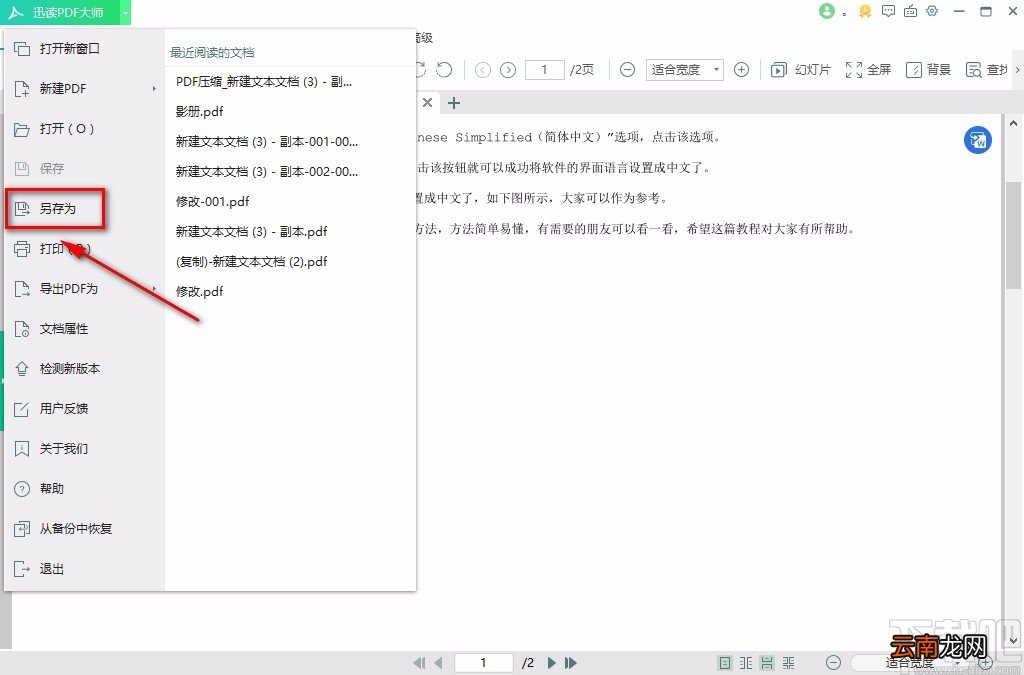
Task: Click the new PDF page icon
Action: [x=22, y=89]
